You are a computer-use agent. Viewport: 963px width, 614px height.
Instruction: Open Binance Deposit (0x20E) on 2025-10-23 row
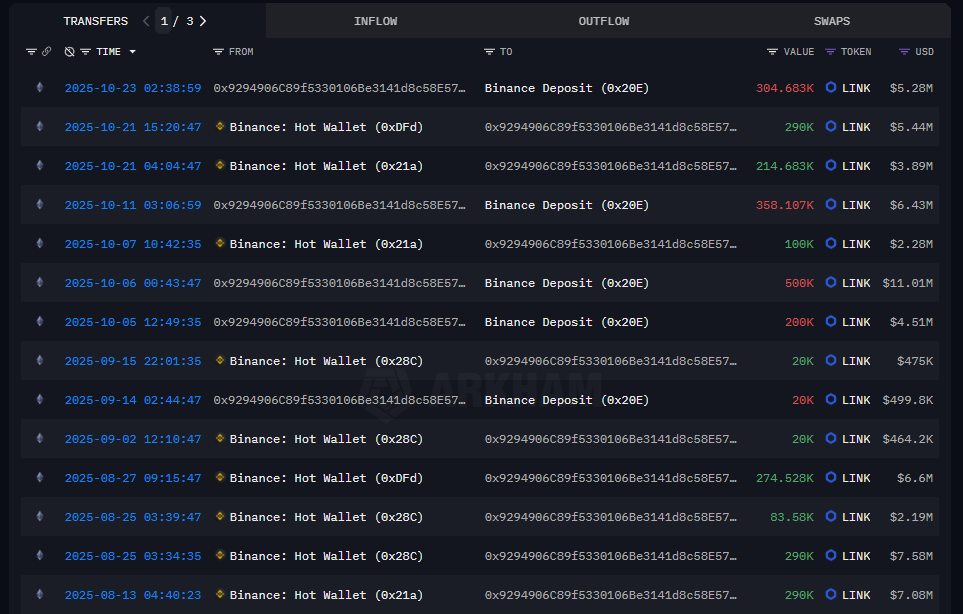pyautogui.click(x=566, y=88)
